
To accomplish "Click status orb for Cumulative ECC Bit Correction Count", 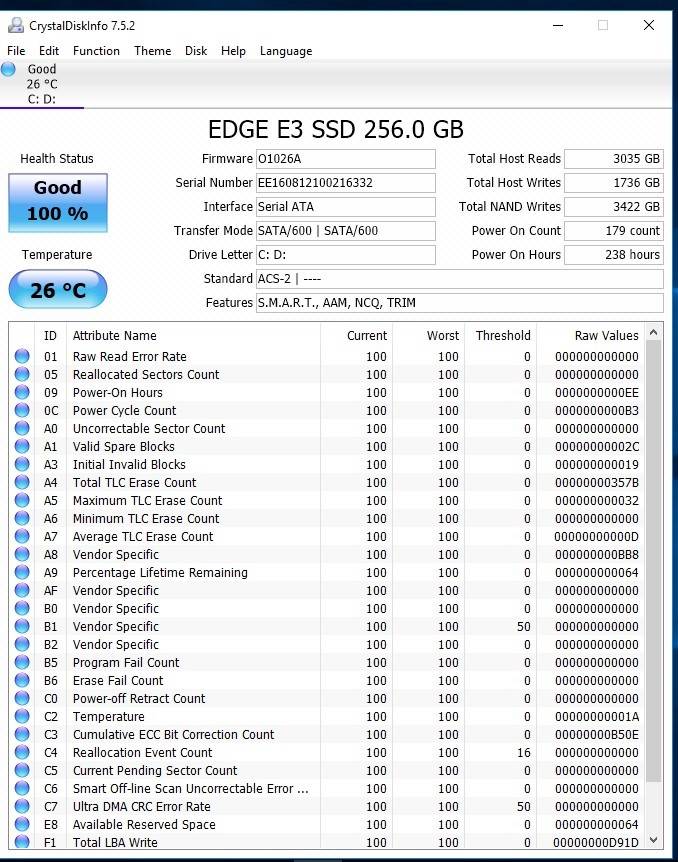I will pyautogui.click(x=22, y=734).
